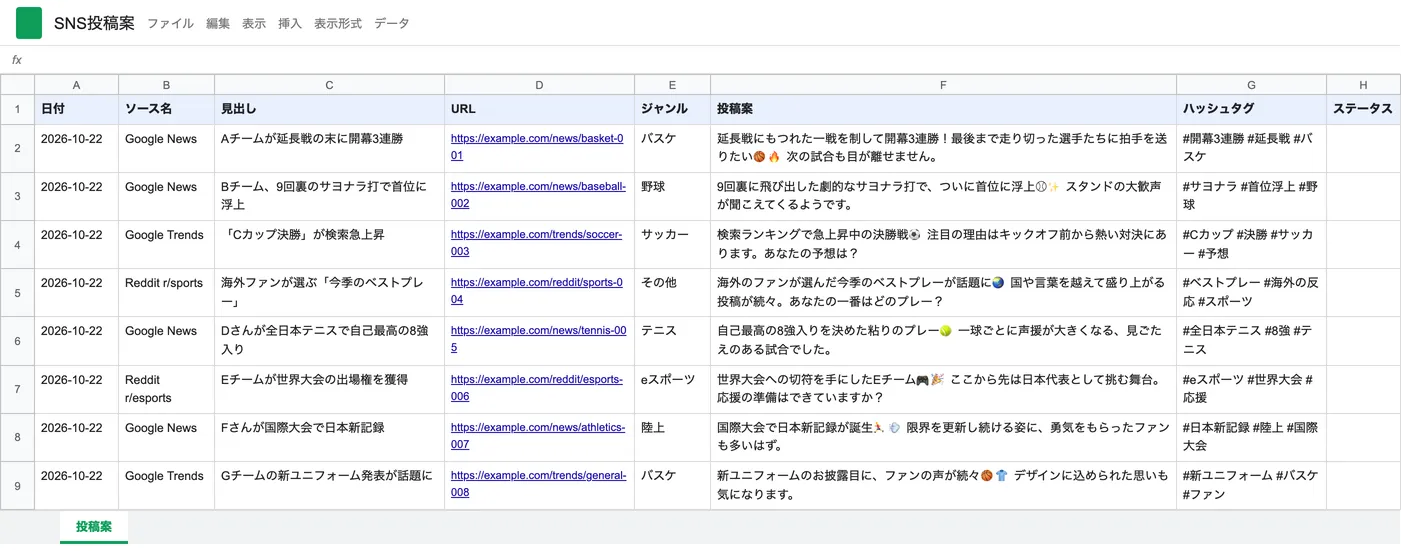1401x551 pixels.
Task: Select the テニス genre cell
Action: (x=672, y=340)
